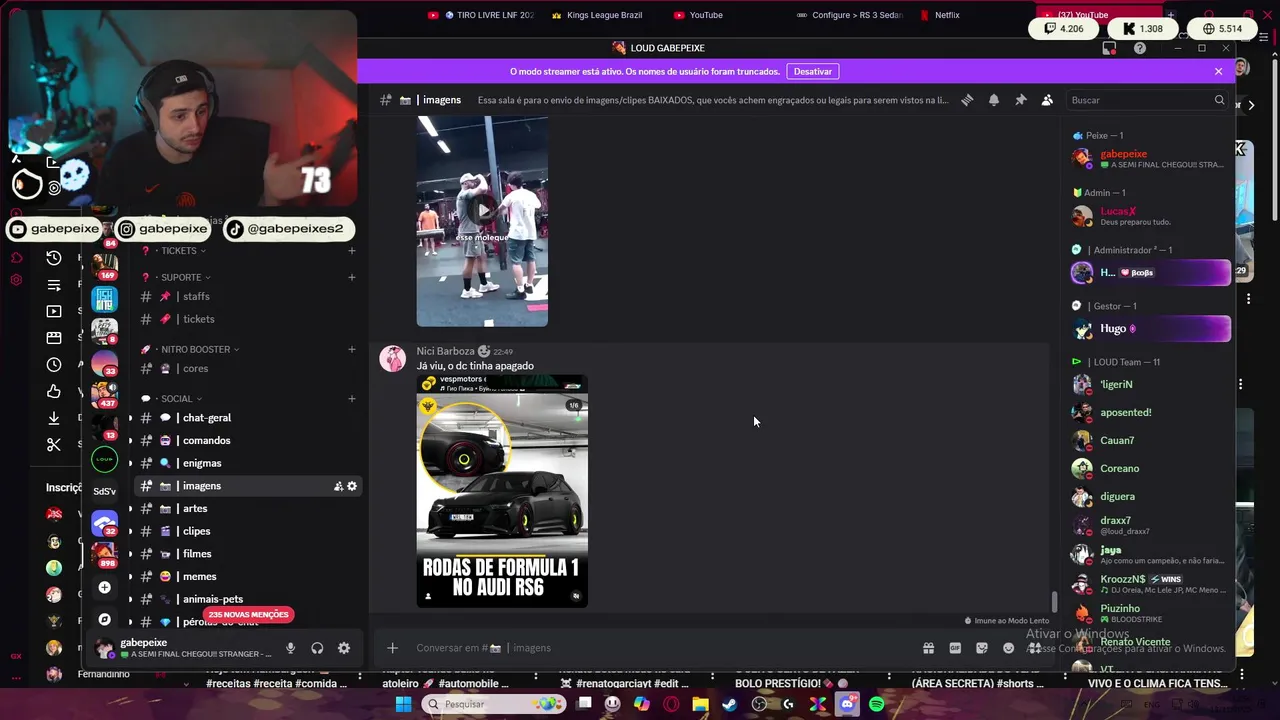
Task: Show pinned messages pin icon
Action: point(1021,100)
